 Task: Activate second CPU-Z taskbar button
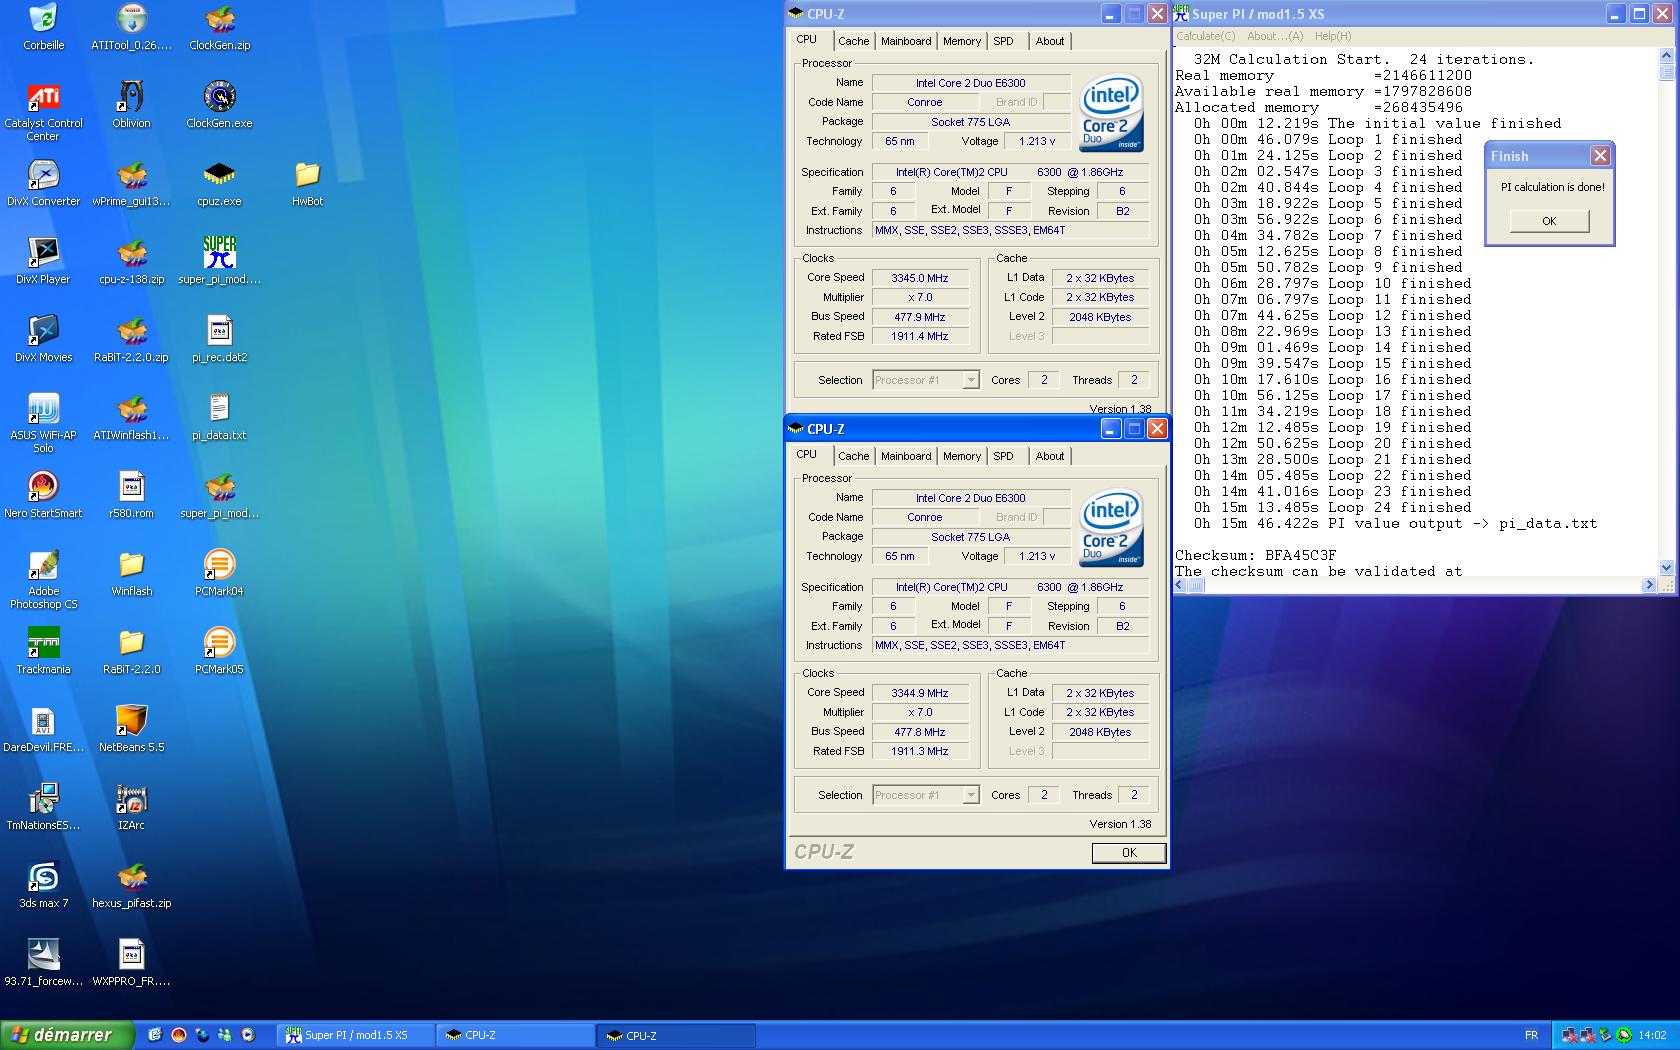tap(677, 1035)
